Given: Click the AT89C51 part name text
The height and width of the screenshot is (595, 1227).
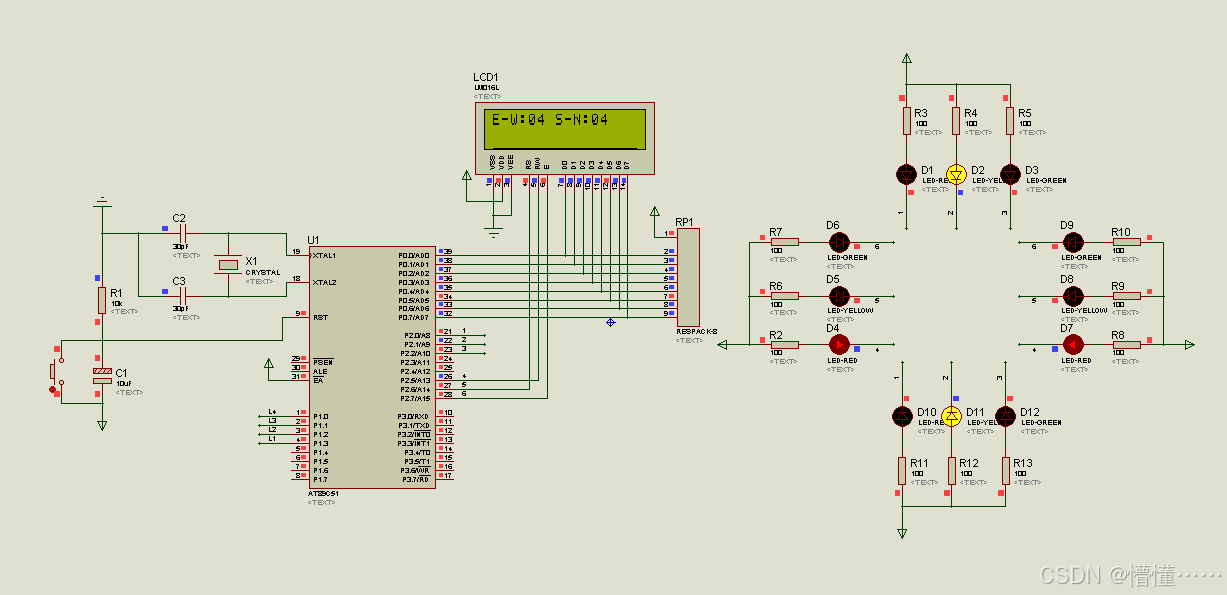Looking at the screenshot, I should [x=322, y=494].
